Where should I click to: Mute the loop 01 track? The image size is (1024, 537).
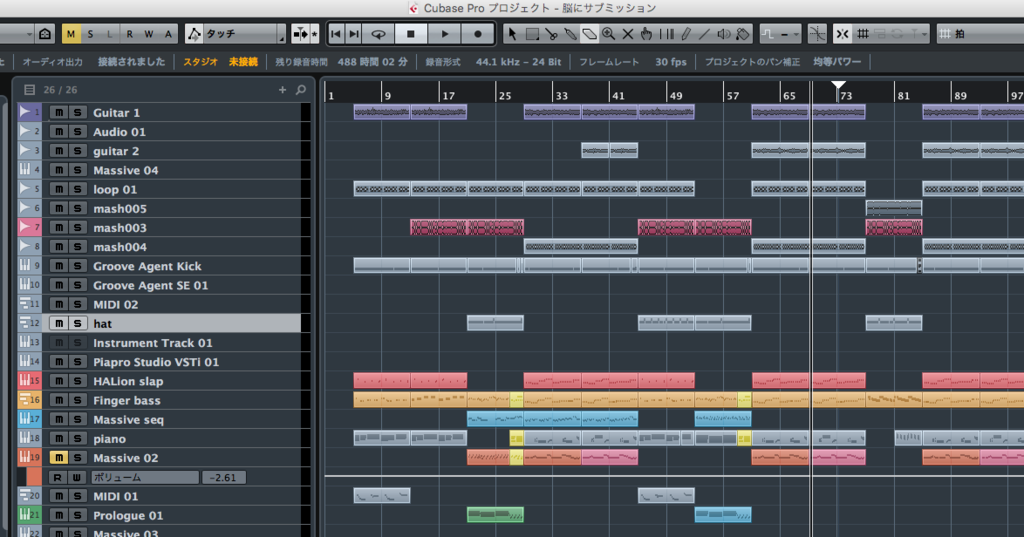coord(59,189)
